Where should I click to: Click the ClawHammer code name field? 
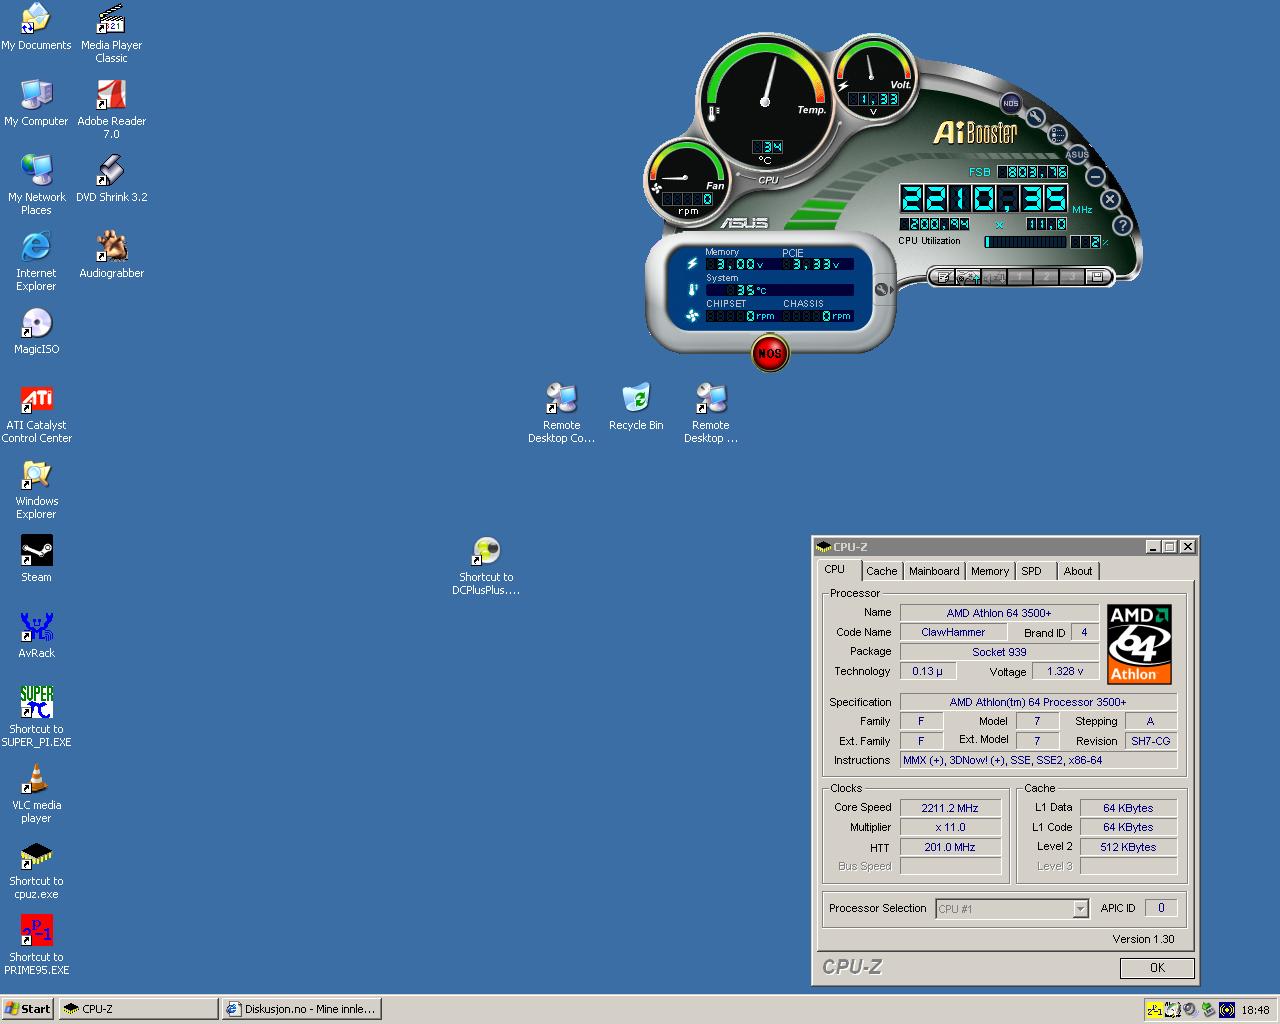coord(953,632)
